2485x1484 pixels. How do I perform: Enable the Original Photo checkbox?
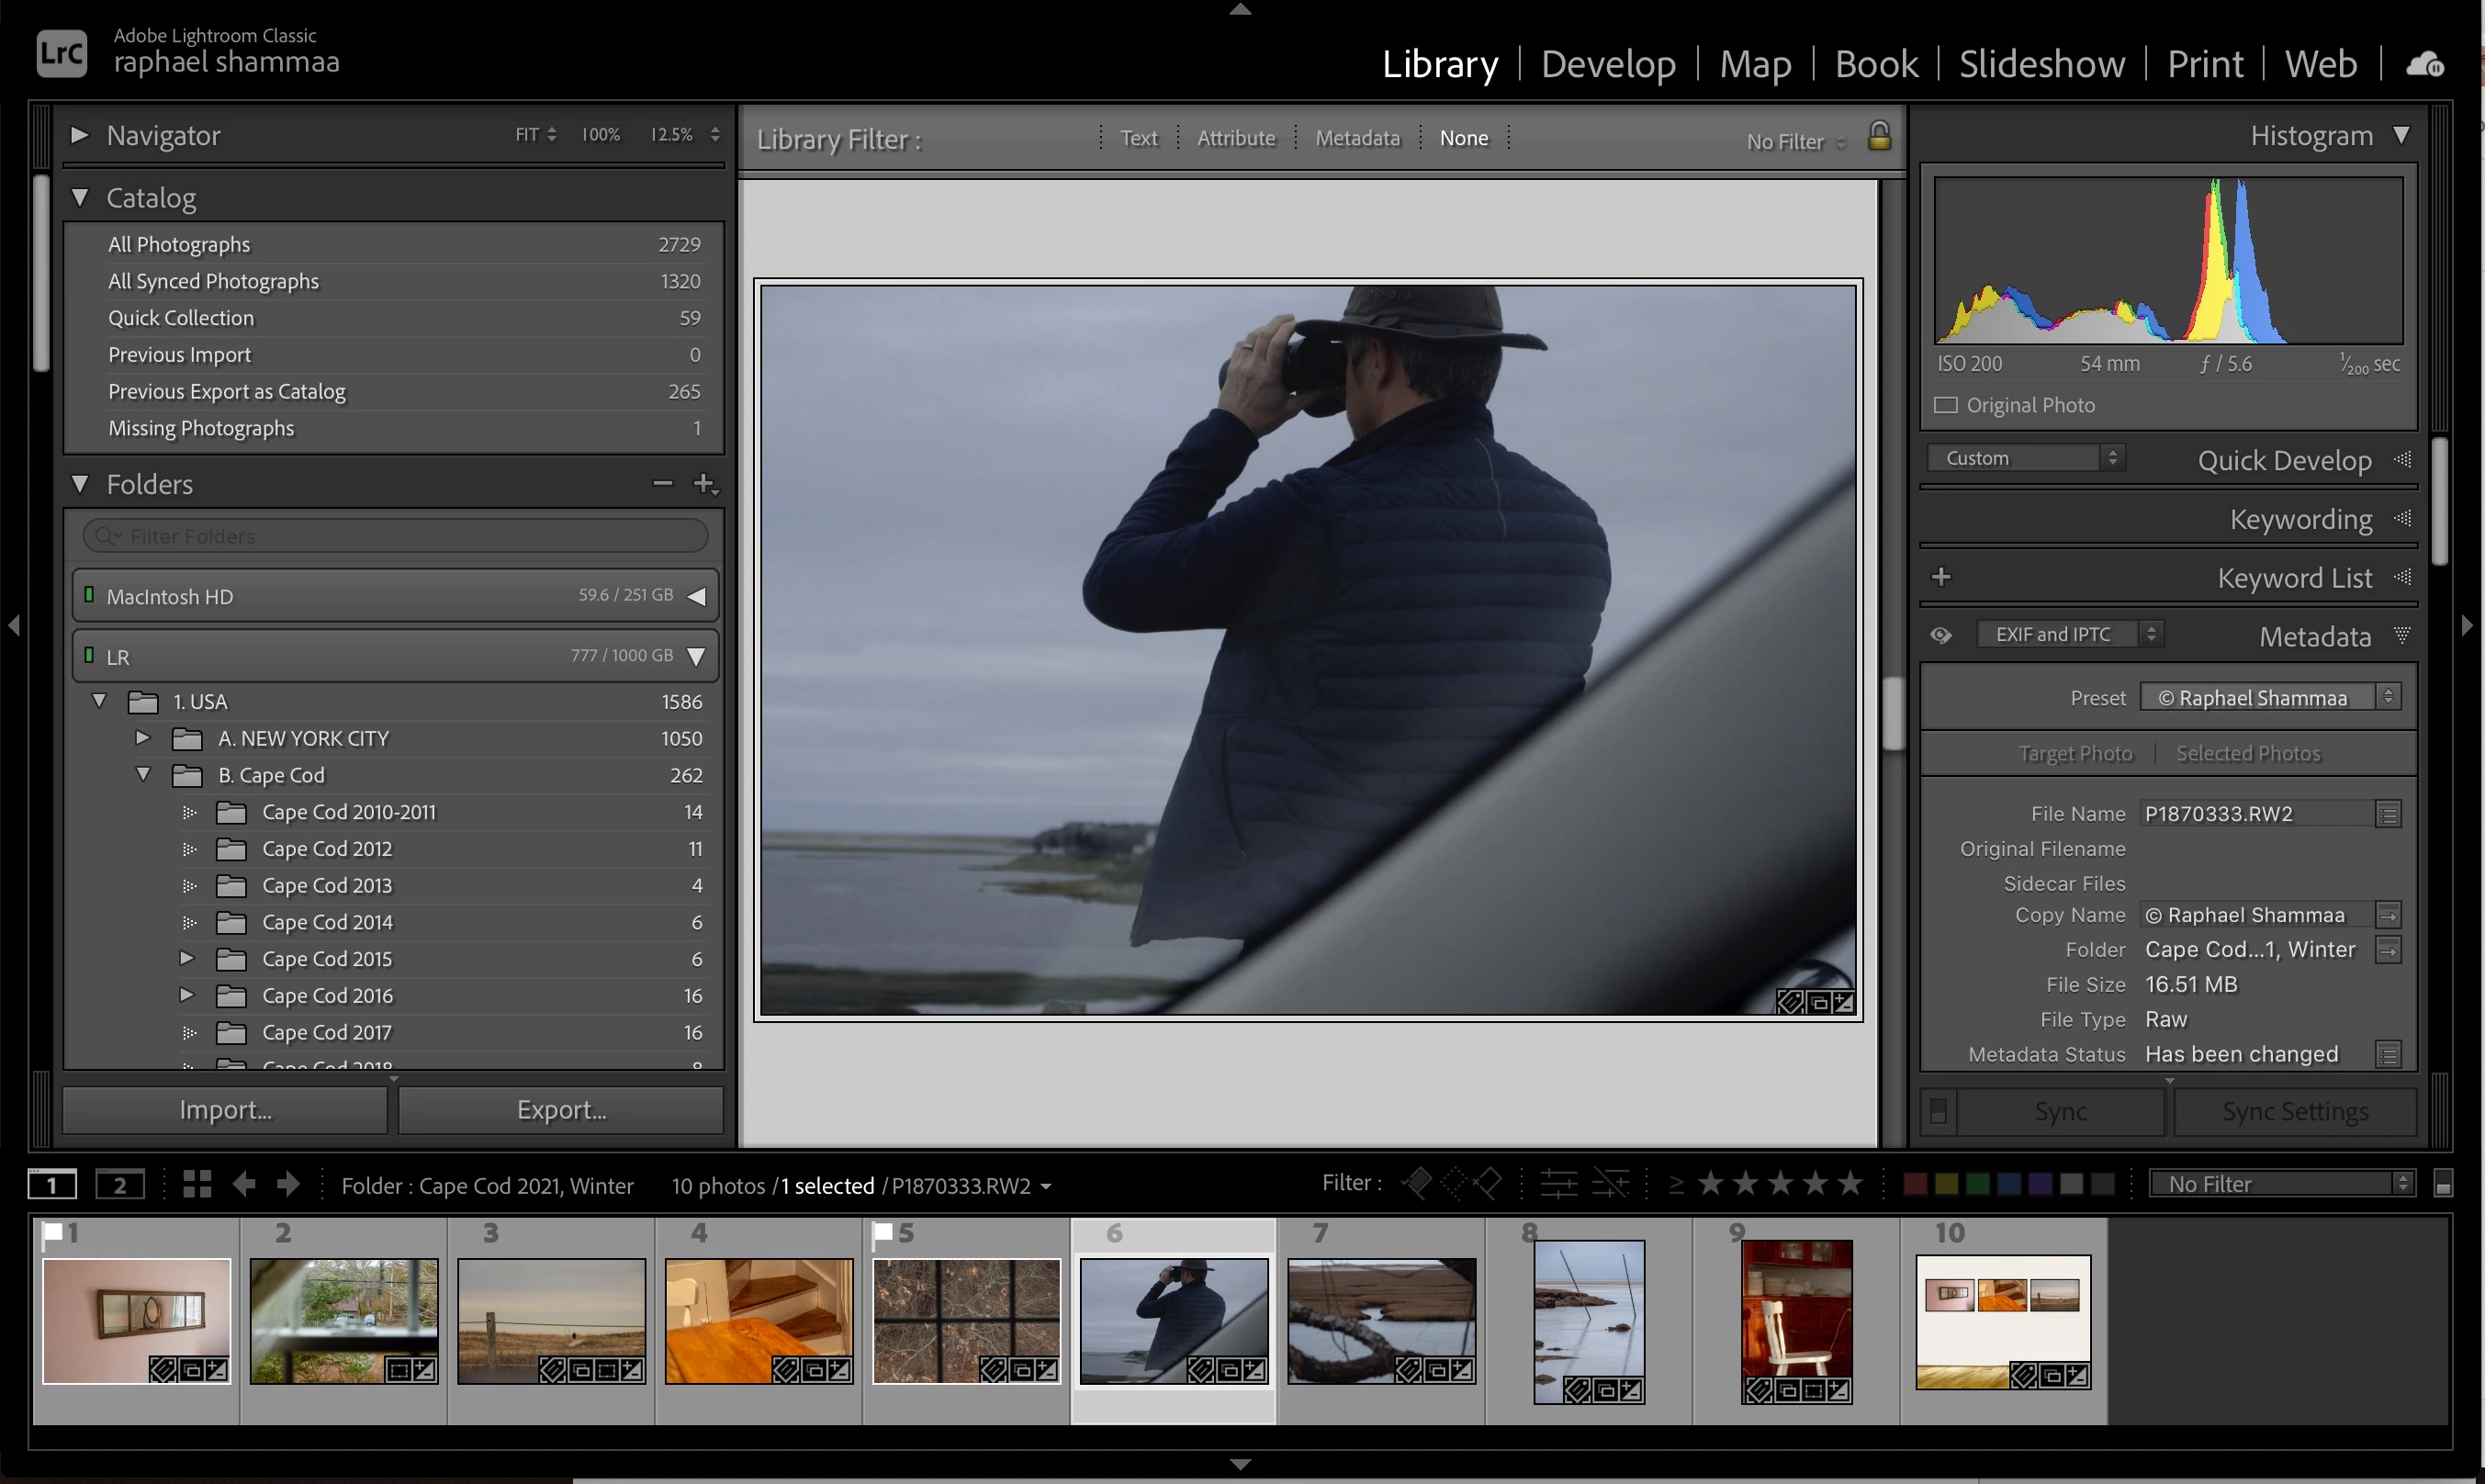(x=1946, y=405)
